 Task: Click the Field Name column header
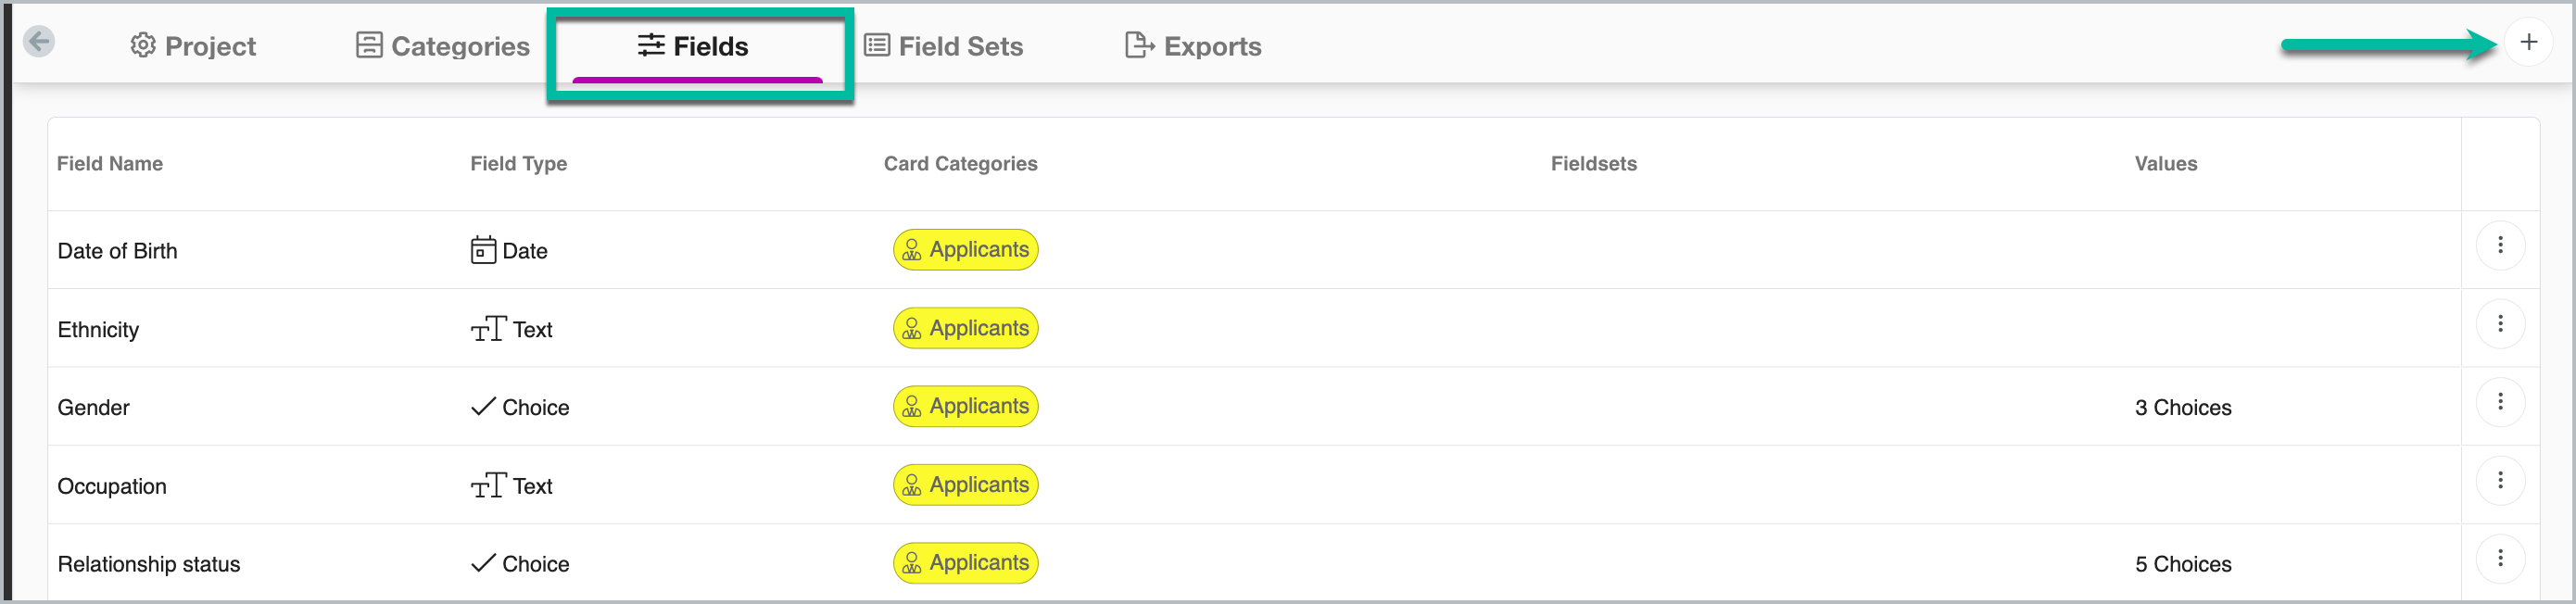[x=110, y=164]
